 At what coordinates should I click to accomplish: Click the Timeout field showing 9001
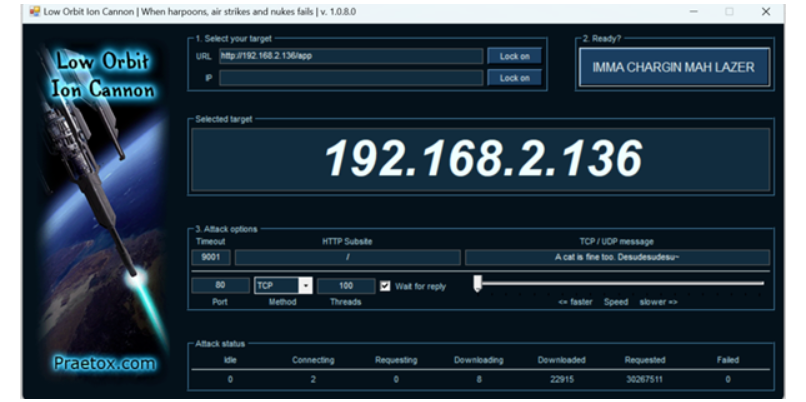point(211,257)
